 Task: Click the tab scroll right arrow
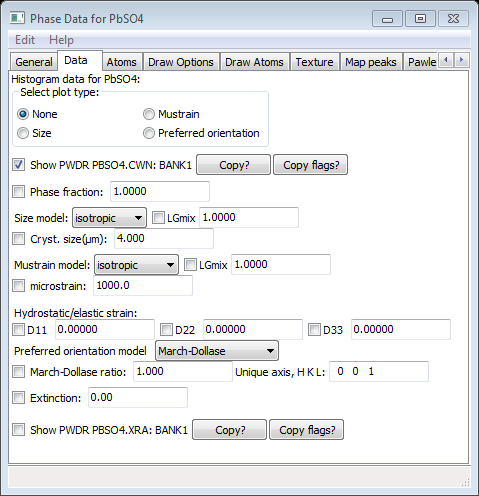click(x=461, y=60)
